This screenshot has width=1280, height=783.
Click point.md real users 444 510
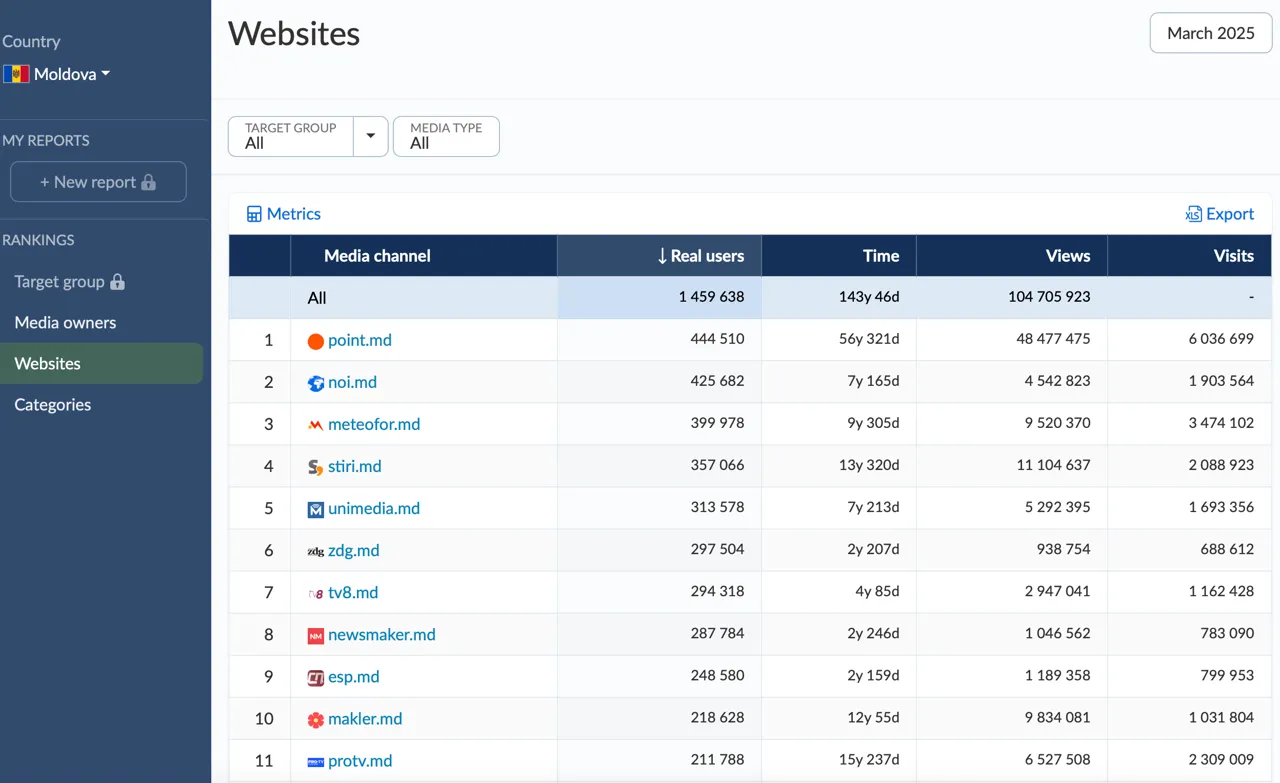coord(717,339)
